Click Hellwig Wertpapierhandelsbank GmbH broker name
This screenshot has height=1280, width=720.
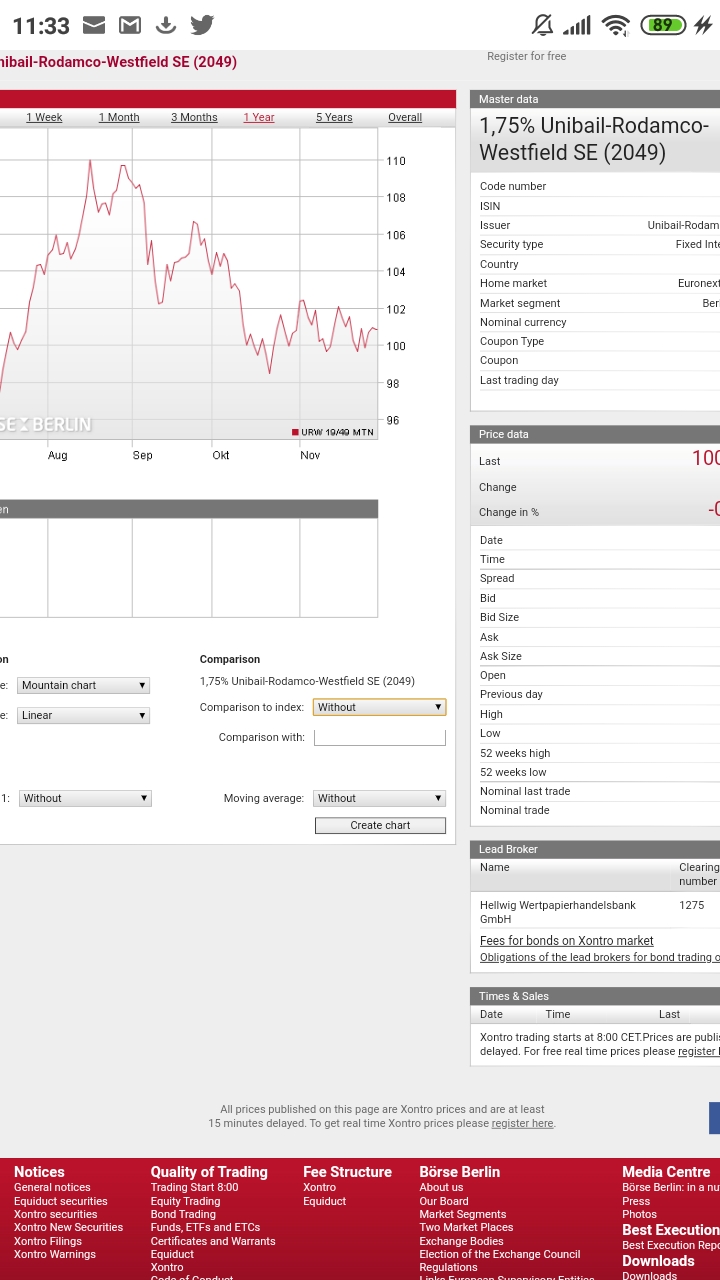point(558,912)
